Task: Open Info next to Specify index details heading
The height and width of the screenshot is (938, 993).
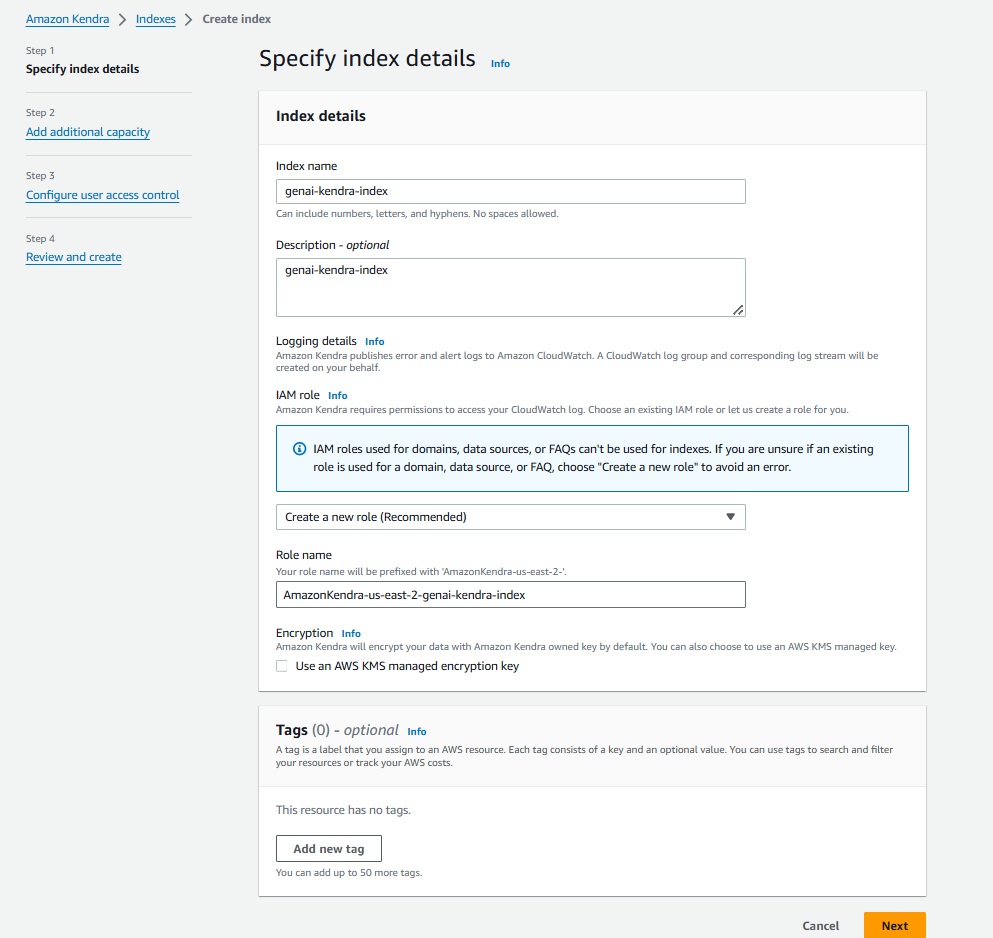Action: [499, 62]
